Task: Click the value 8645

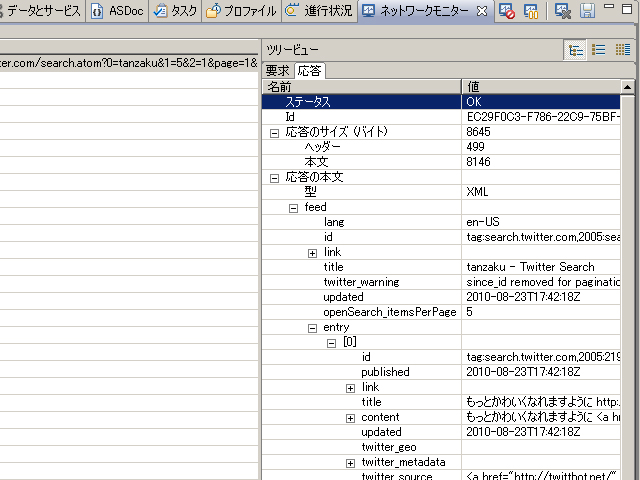Action: coord(478,132)
